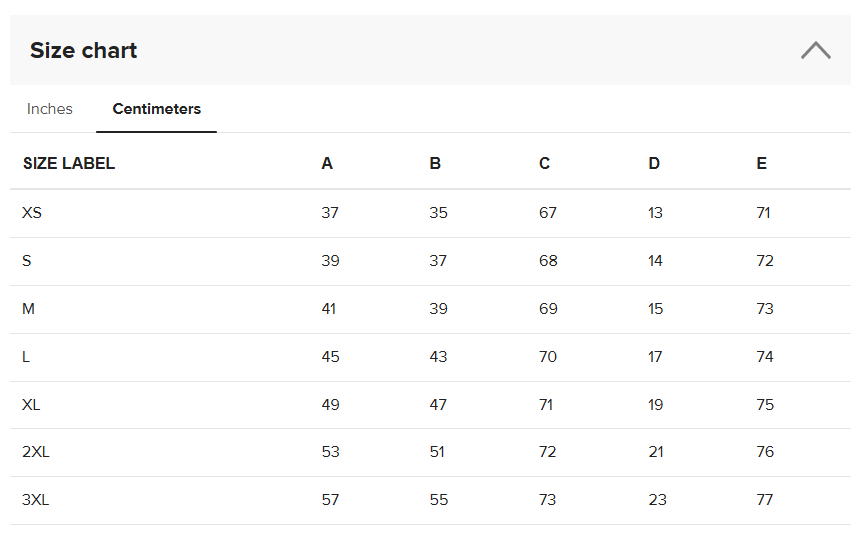This screenshot has height=547, width=860.
Task: Select the S size row label
Action: tap(27, 261)
